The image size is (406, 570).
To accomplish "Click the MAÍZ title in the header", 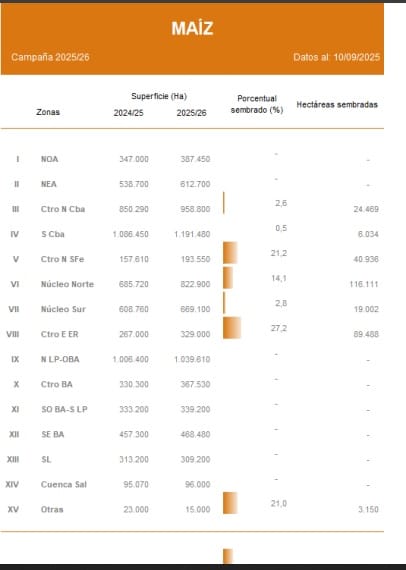I will coord(192,28).
